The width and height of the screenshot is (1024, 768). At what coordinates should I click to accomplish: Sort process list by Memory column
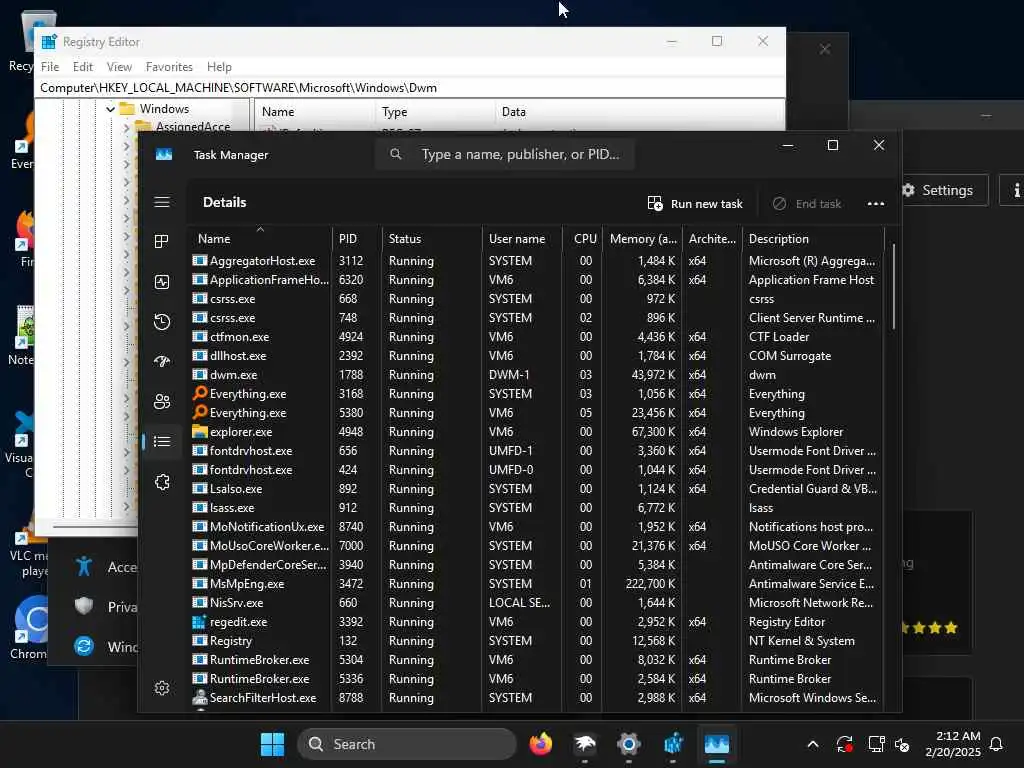pos(643,238)
